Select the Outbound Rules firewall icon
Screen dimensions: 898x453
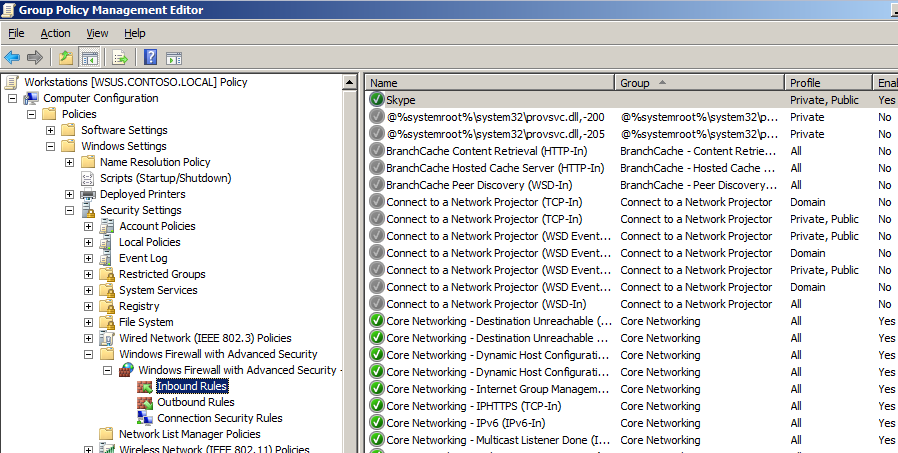pyautogui.click(x=145, y=402)
